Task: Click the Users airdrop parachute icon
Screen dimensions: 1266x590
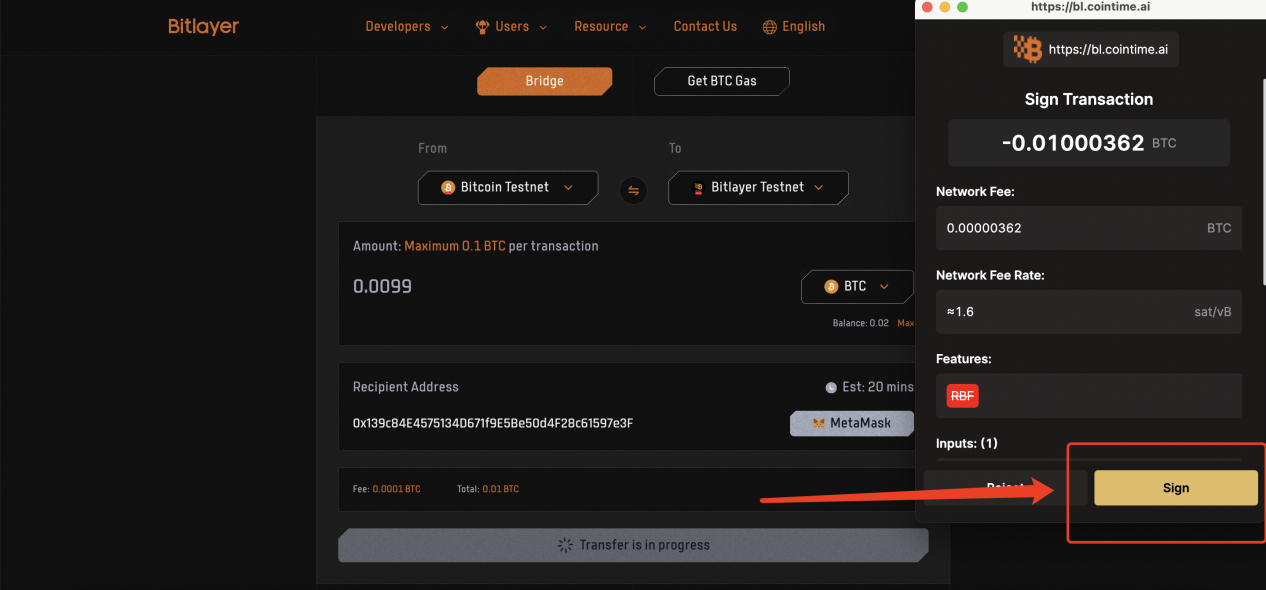Action: [482, 27]
